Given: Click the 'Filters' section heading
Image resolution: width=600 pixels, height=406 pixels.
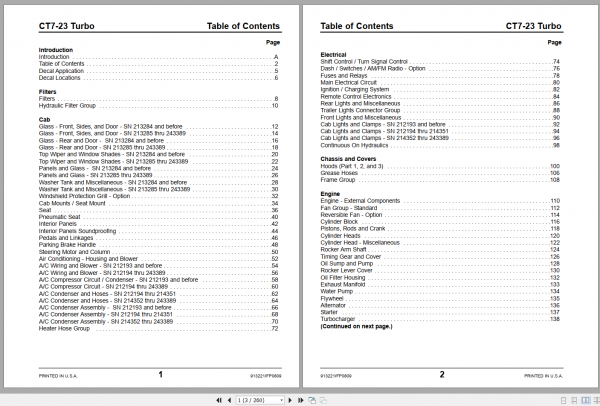Looking at the screenshot, I should tap(47, 92).
